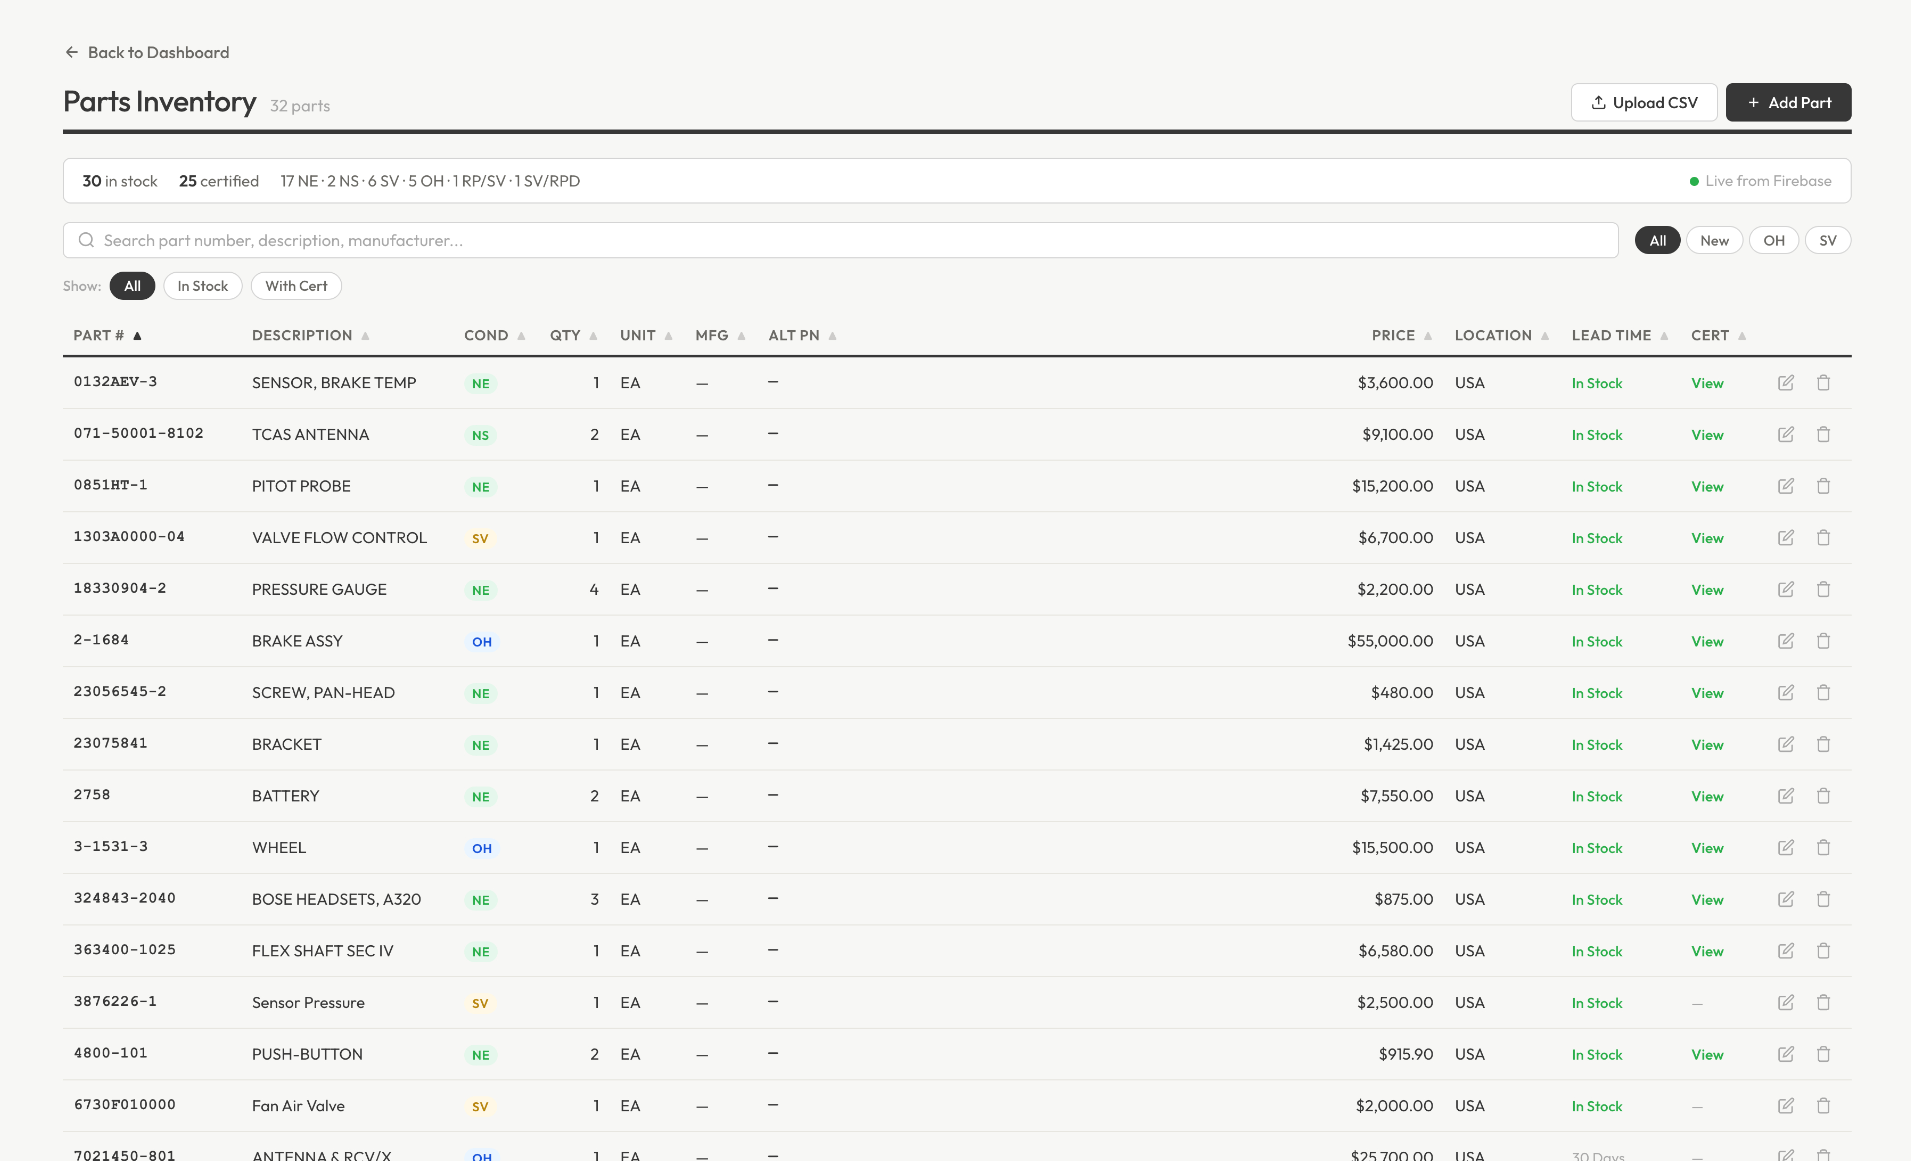Viewport: 1911px width, 1161px height.
Task: View details of the PRESSURE GAUGE part
Action: [1707, 589]
